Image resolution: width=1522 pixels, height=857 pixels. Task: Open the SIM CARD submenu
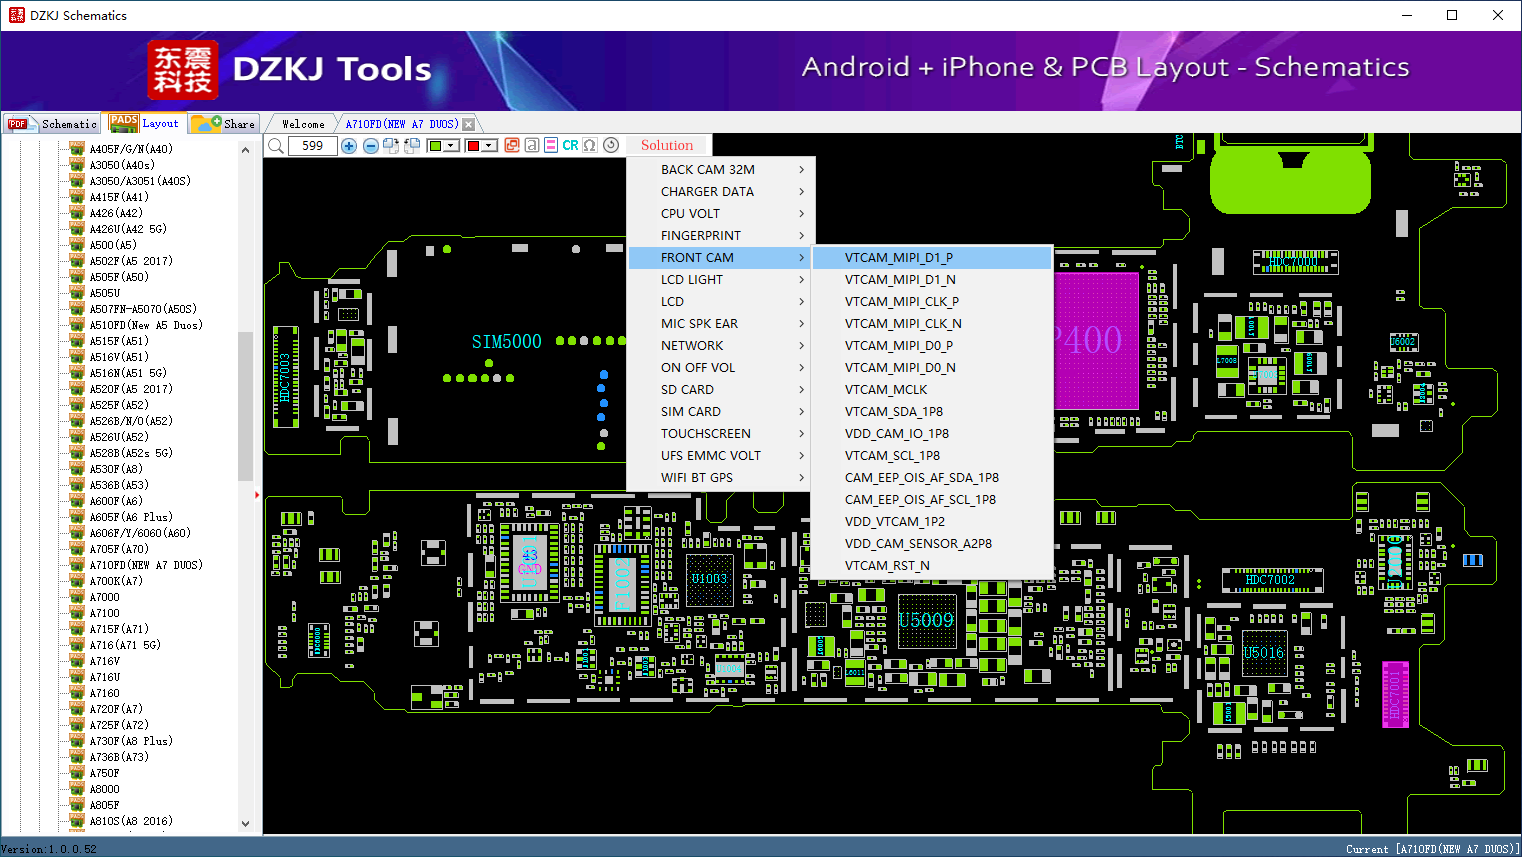point(720,412)
